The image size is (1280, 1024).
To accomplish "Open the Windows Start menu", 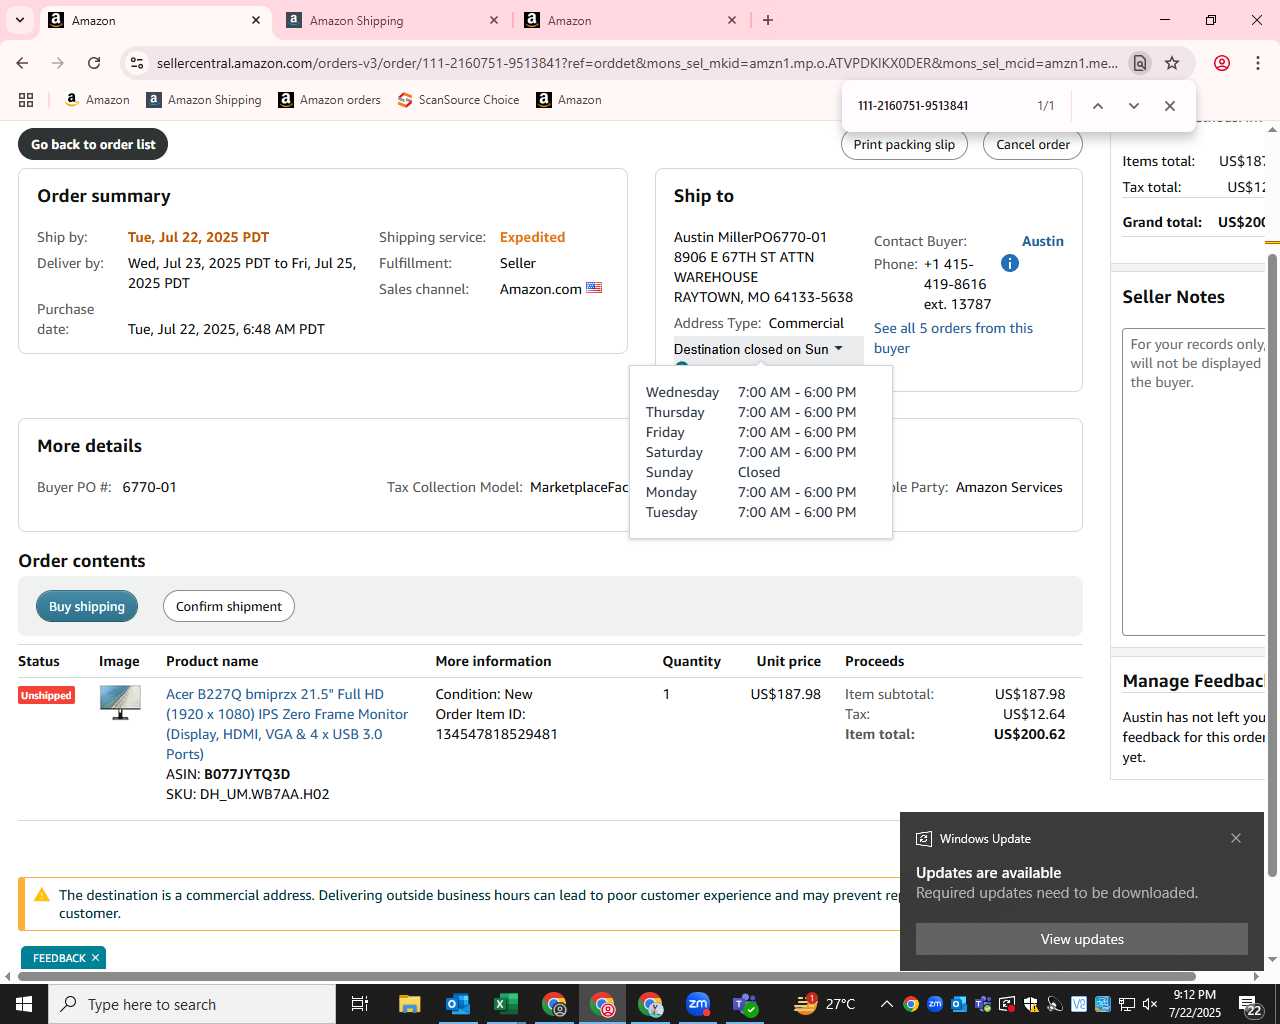I will 24,1004.
